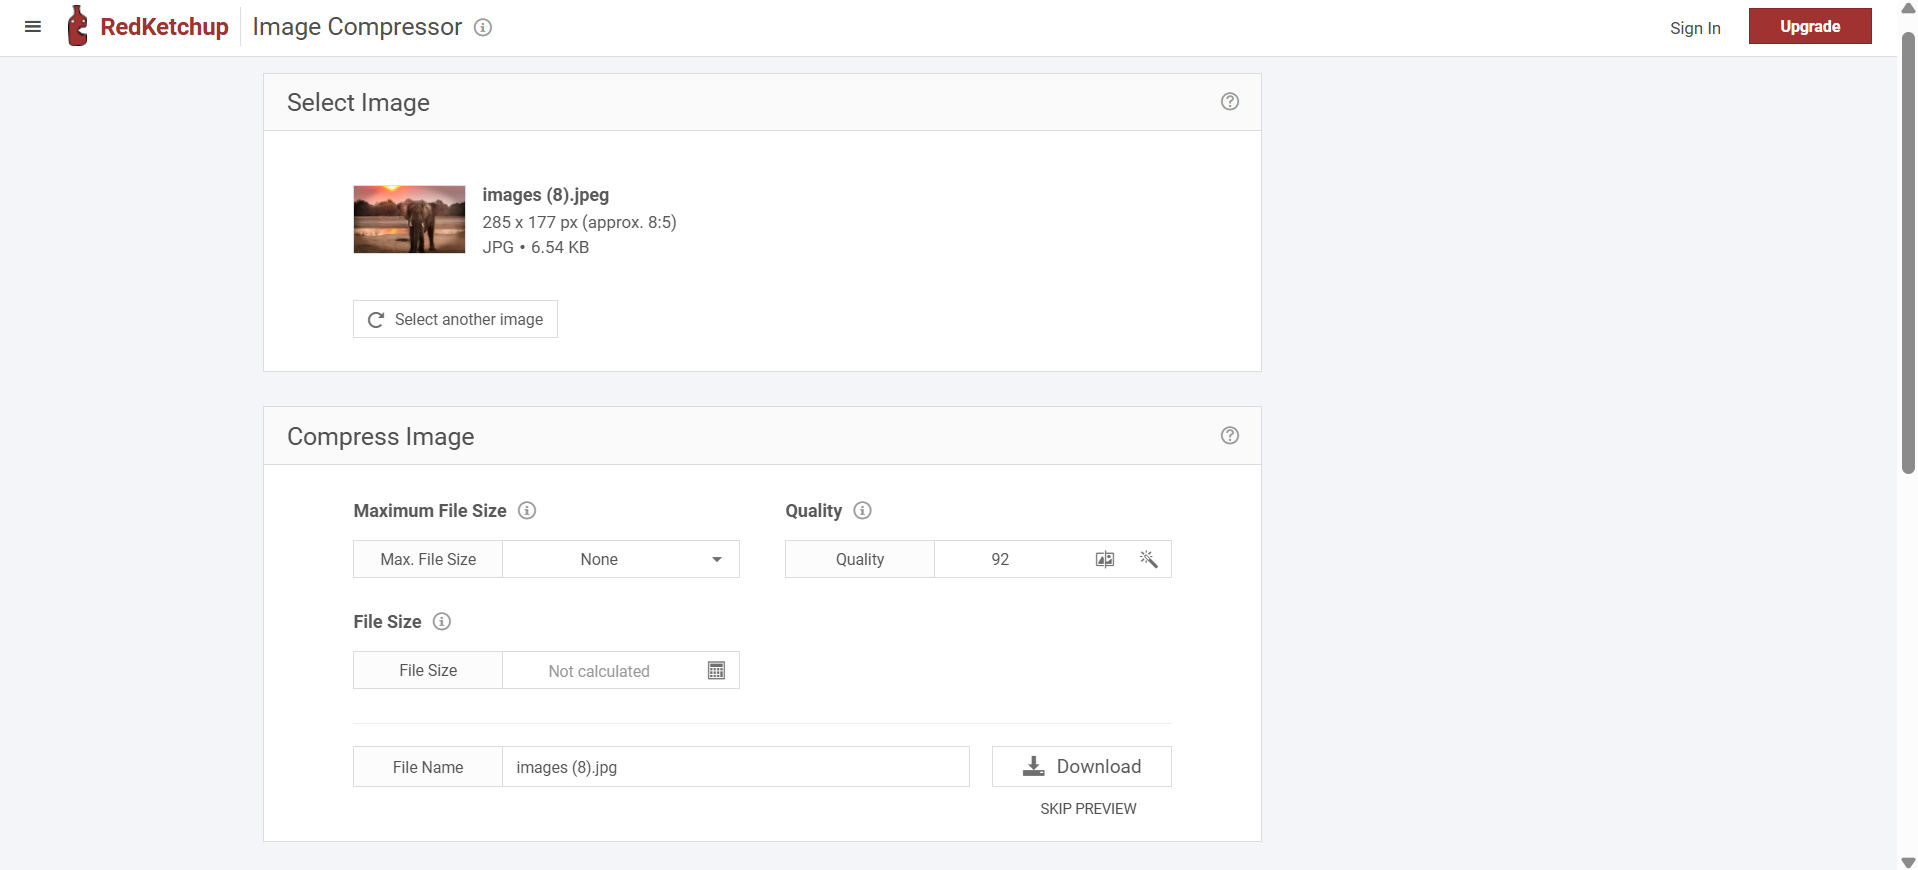Click the Quality value field
Viewport: 1918px width, 870px height.
tap(1001, 560)
